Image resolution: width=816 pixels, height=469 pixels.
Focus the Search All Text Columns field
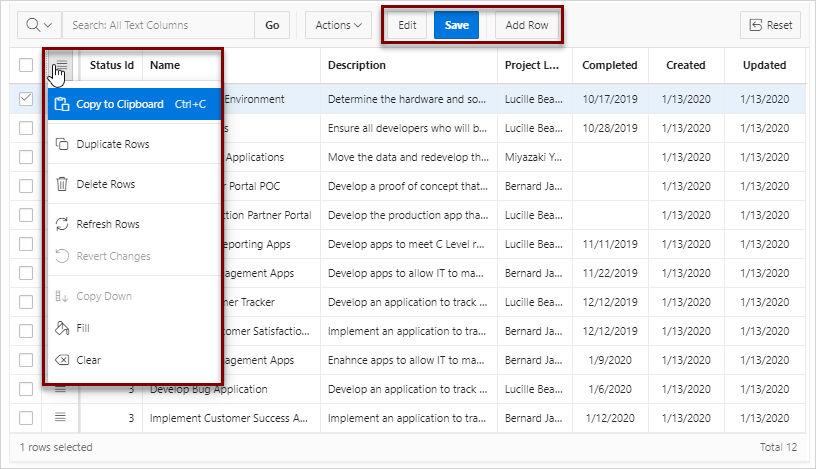158,25
